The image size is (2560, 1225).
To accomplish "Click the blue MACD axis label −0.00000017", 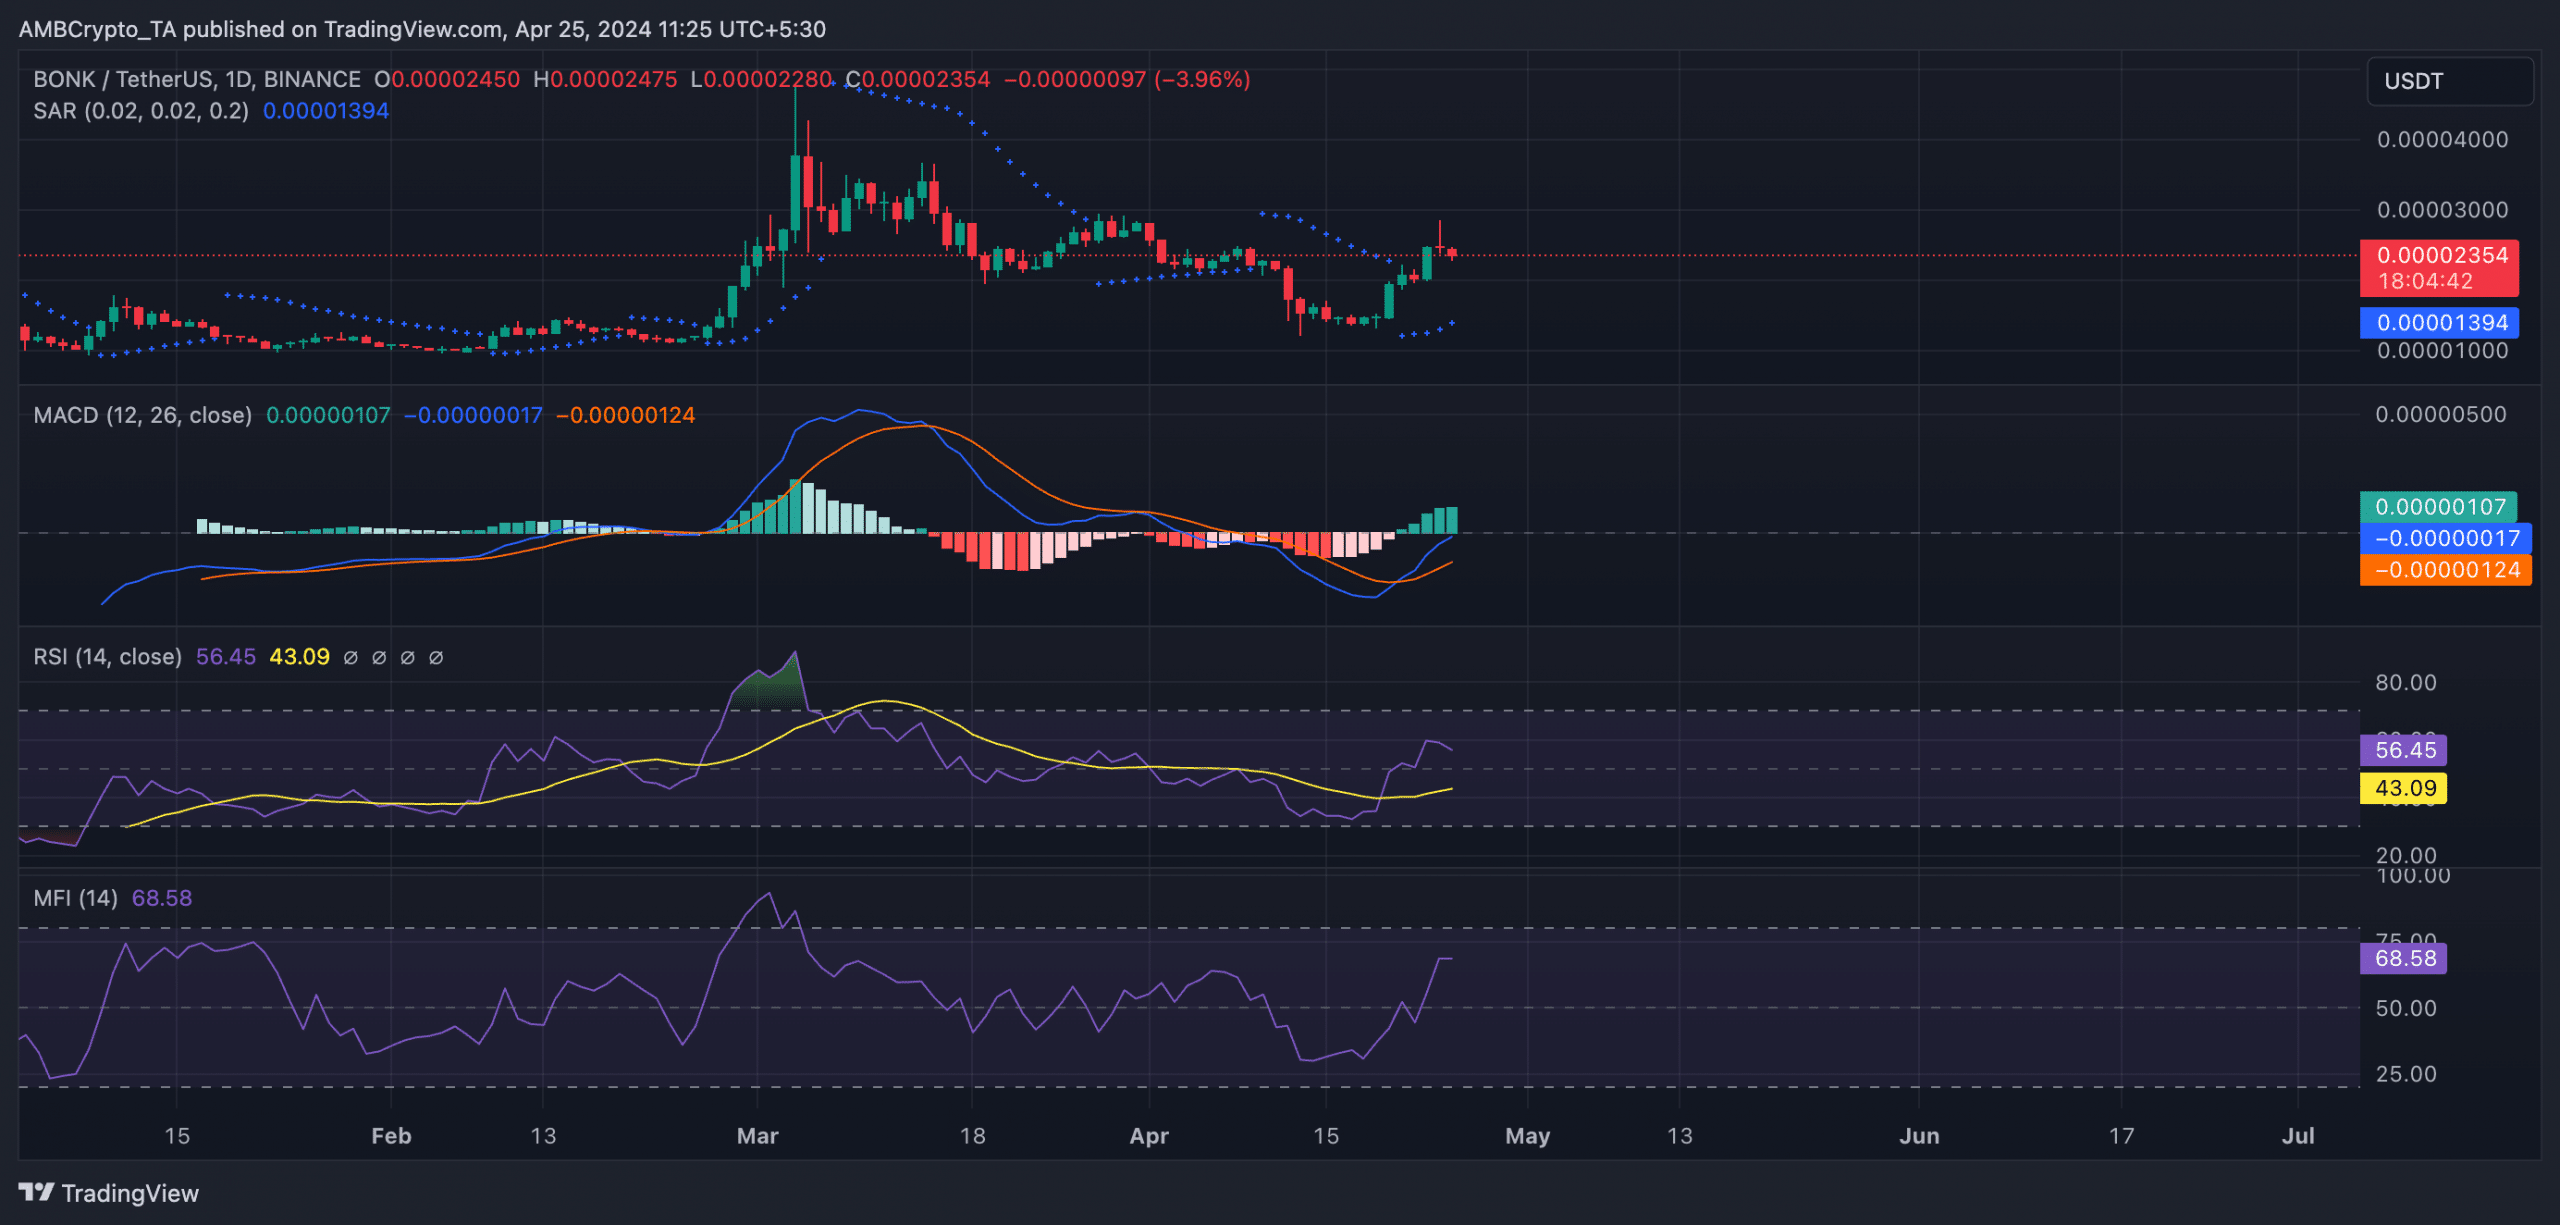I will [2446, 538].
